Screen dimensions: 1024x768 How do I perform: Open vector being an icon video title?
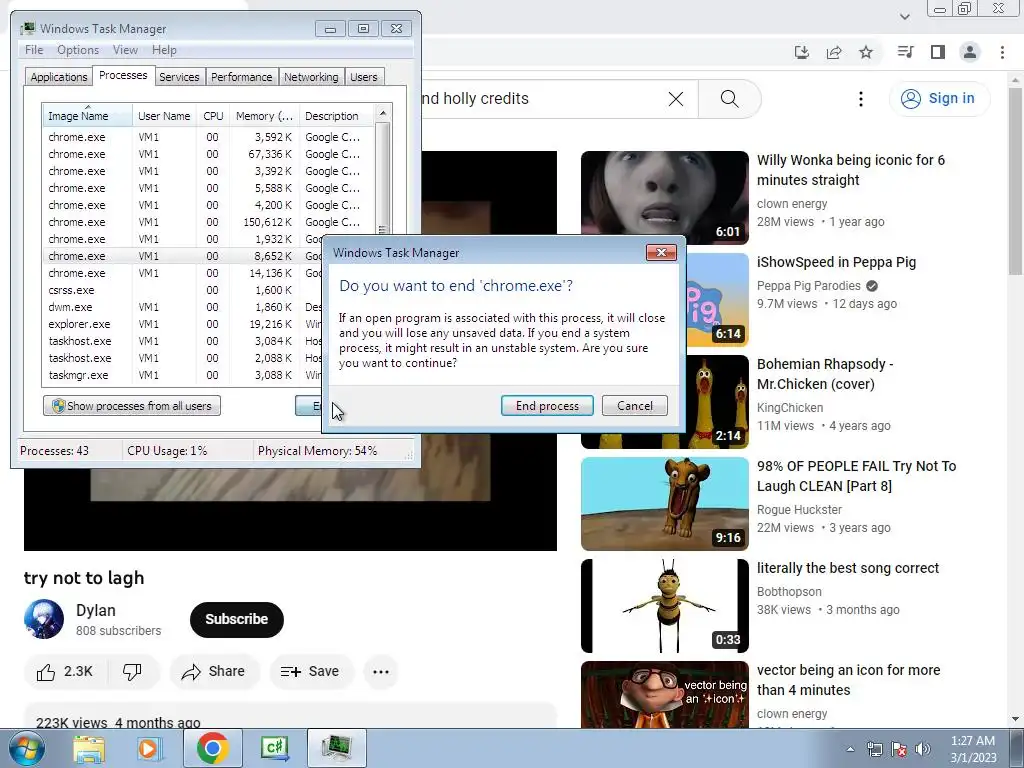[848, 680]
